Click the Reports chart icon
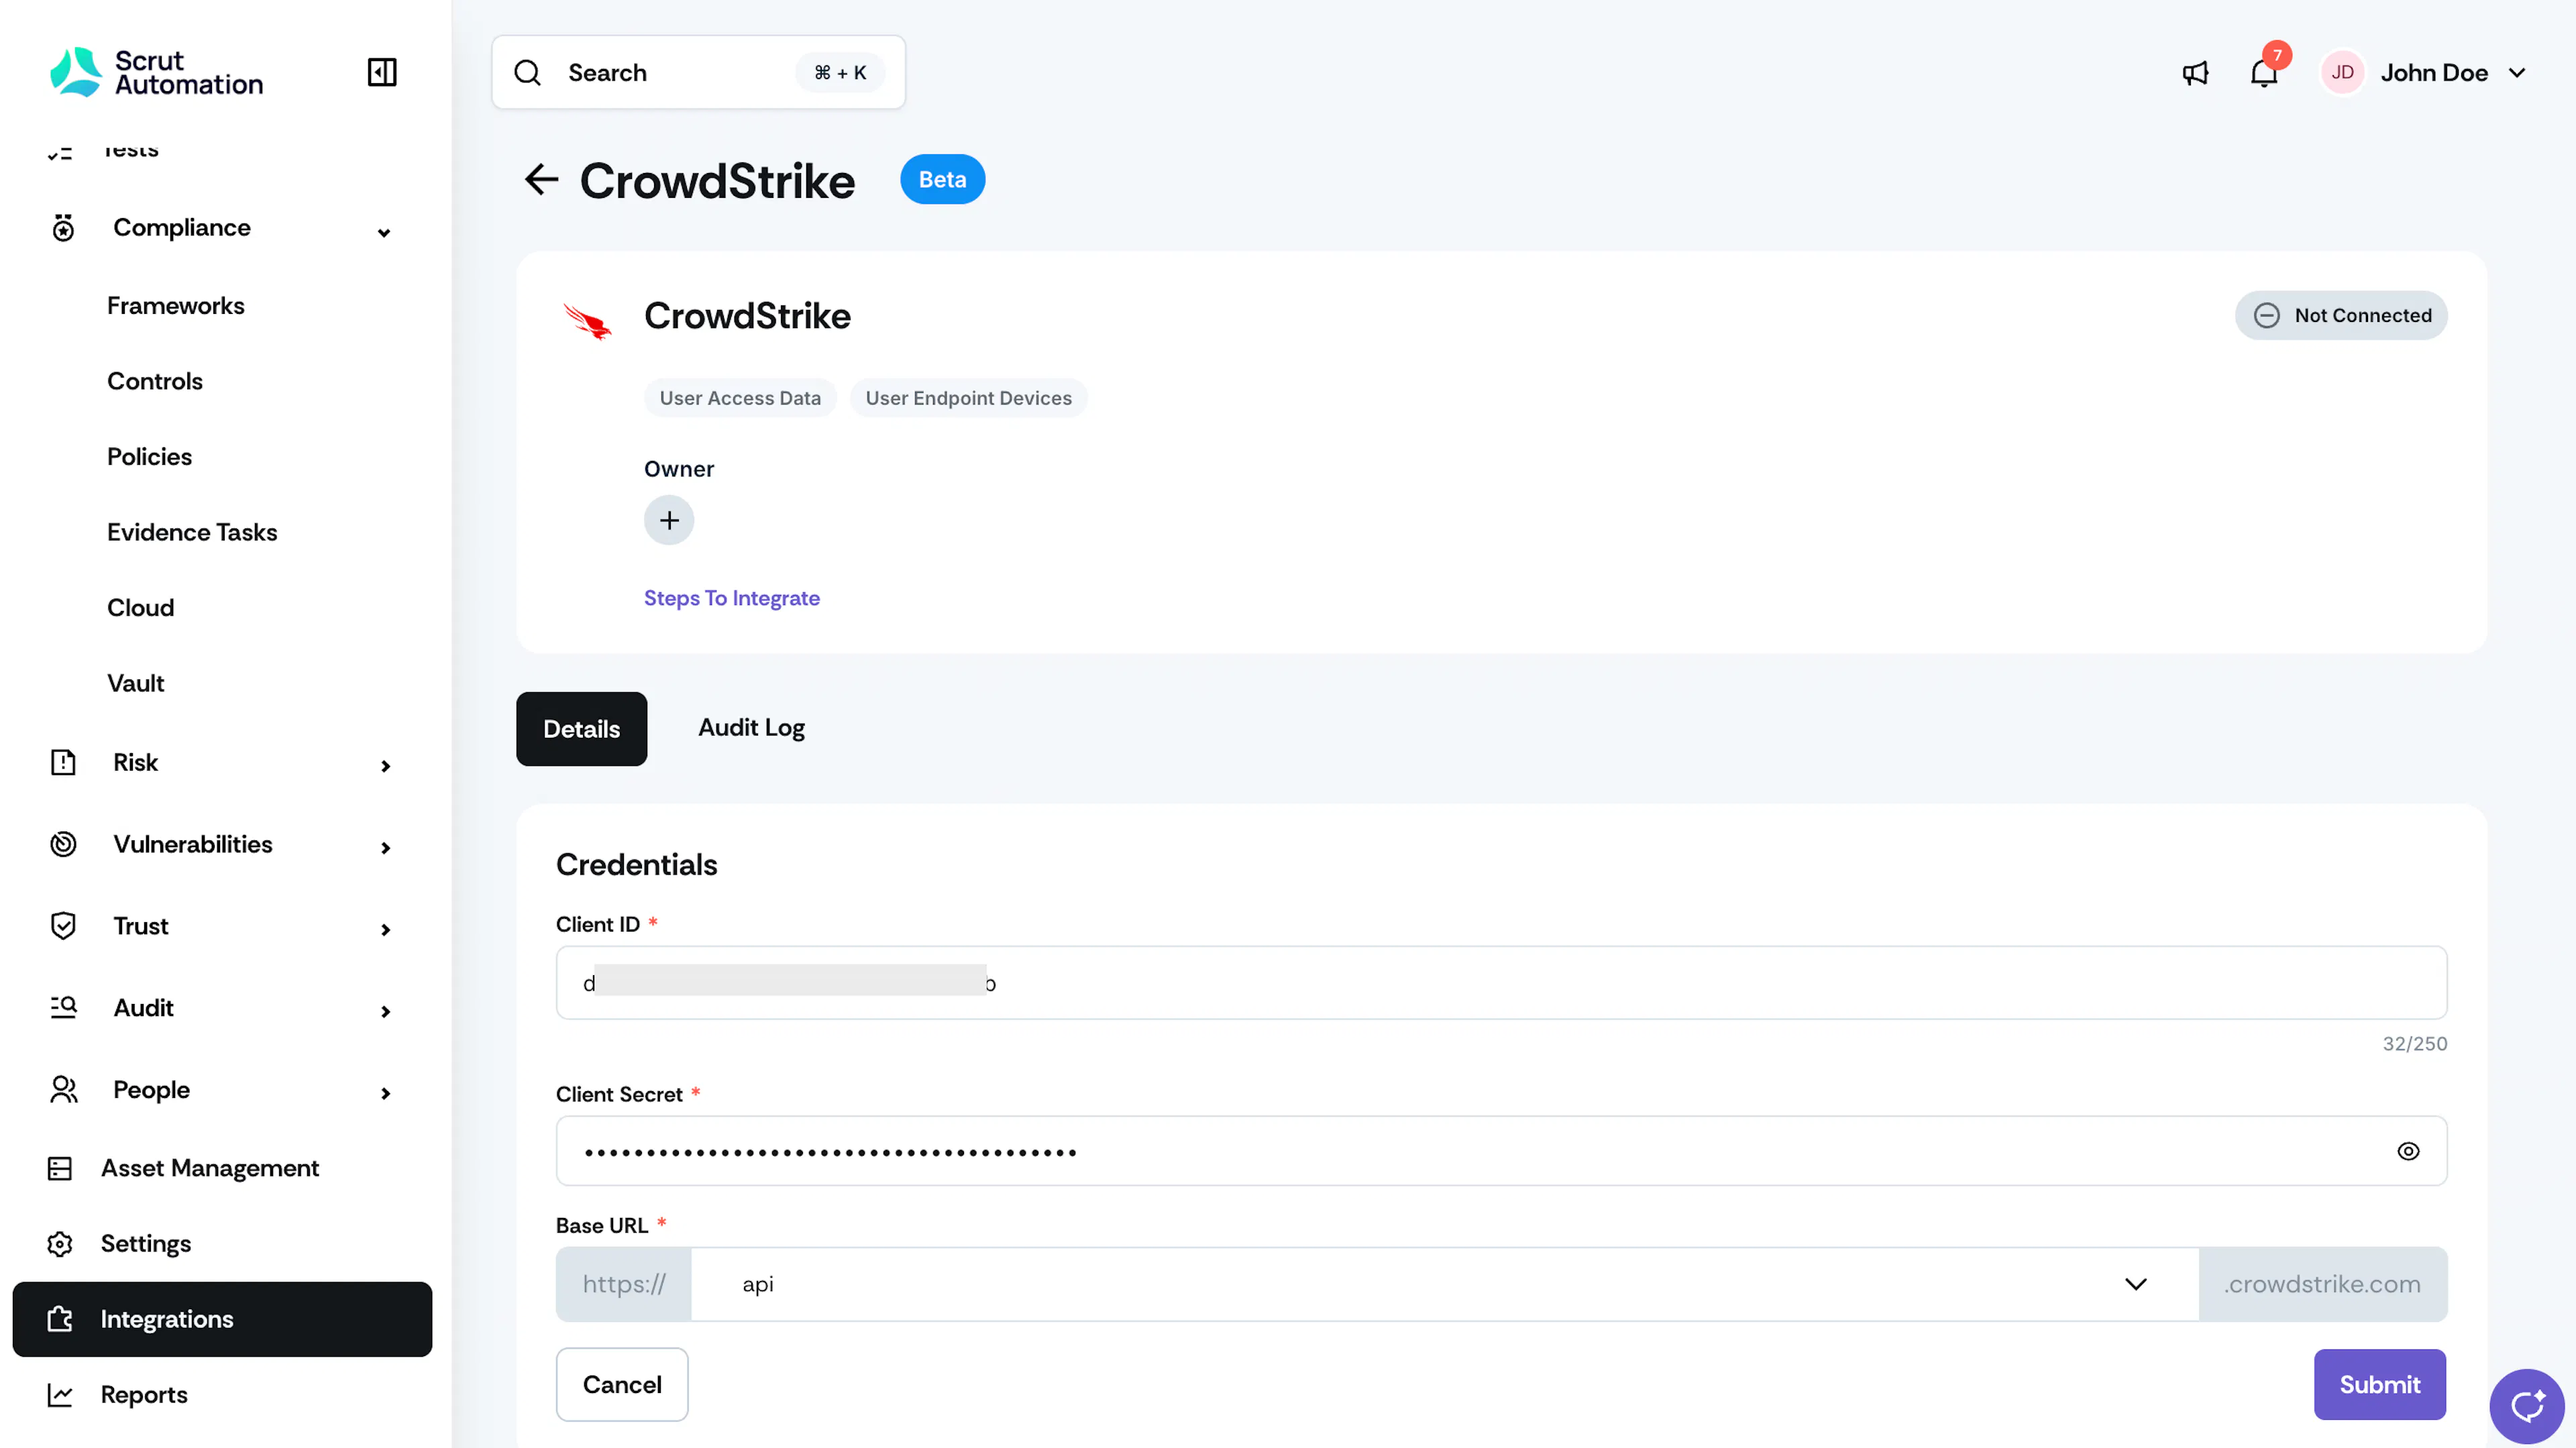Screen dimensions: 2576x1448 tap(60, 1395)
